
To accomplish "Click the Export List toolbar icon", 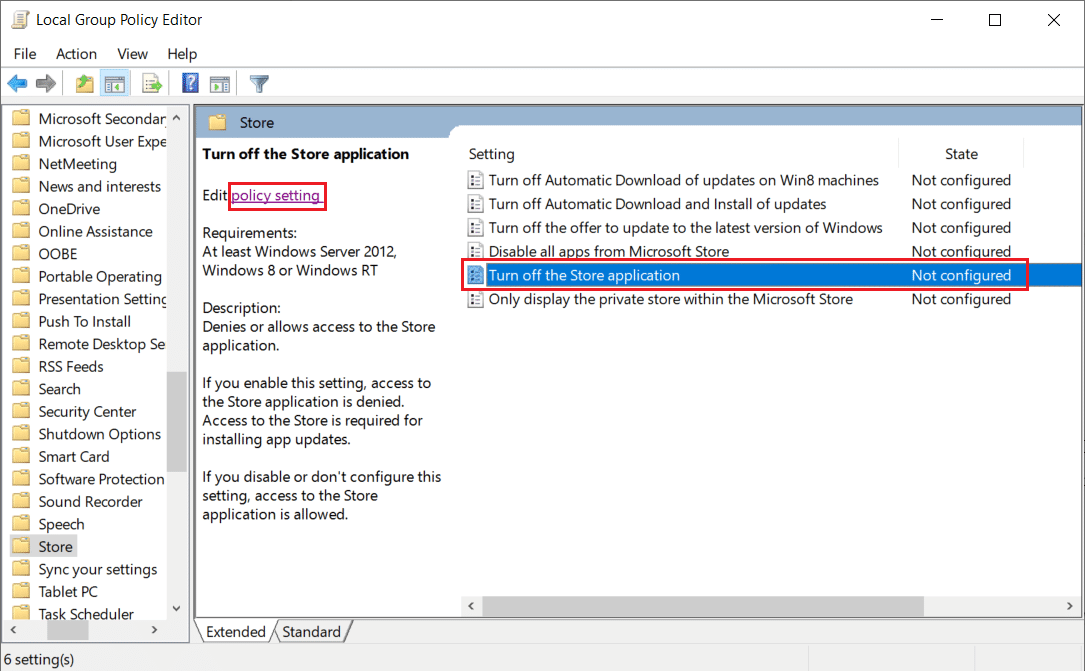I will [x=152, y=84].
